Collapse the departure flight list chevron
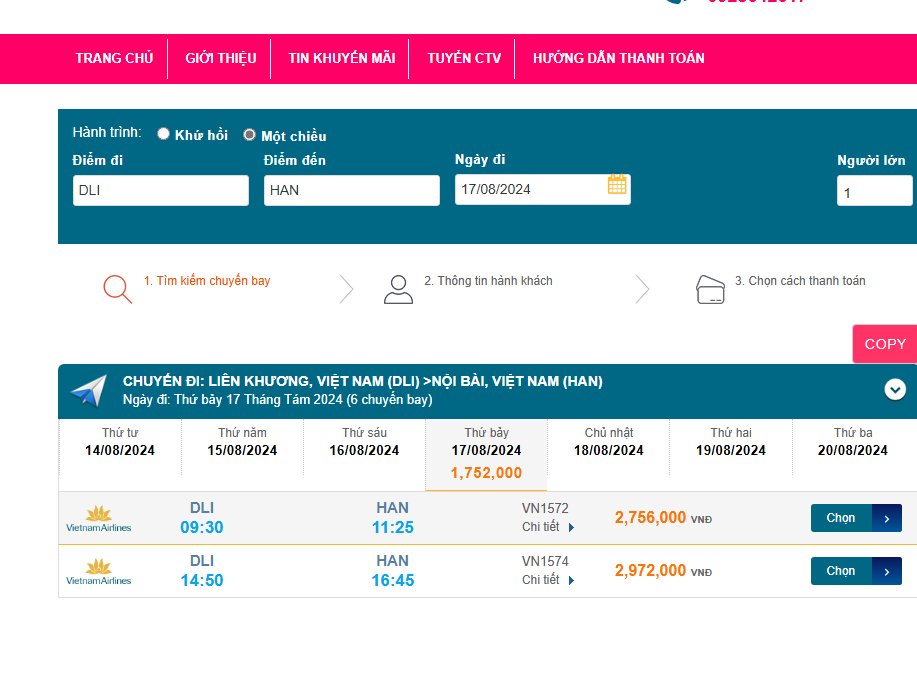Viewport: 917px width, 679px height. pyautogui.click(x=895, y=390)
